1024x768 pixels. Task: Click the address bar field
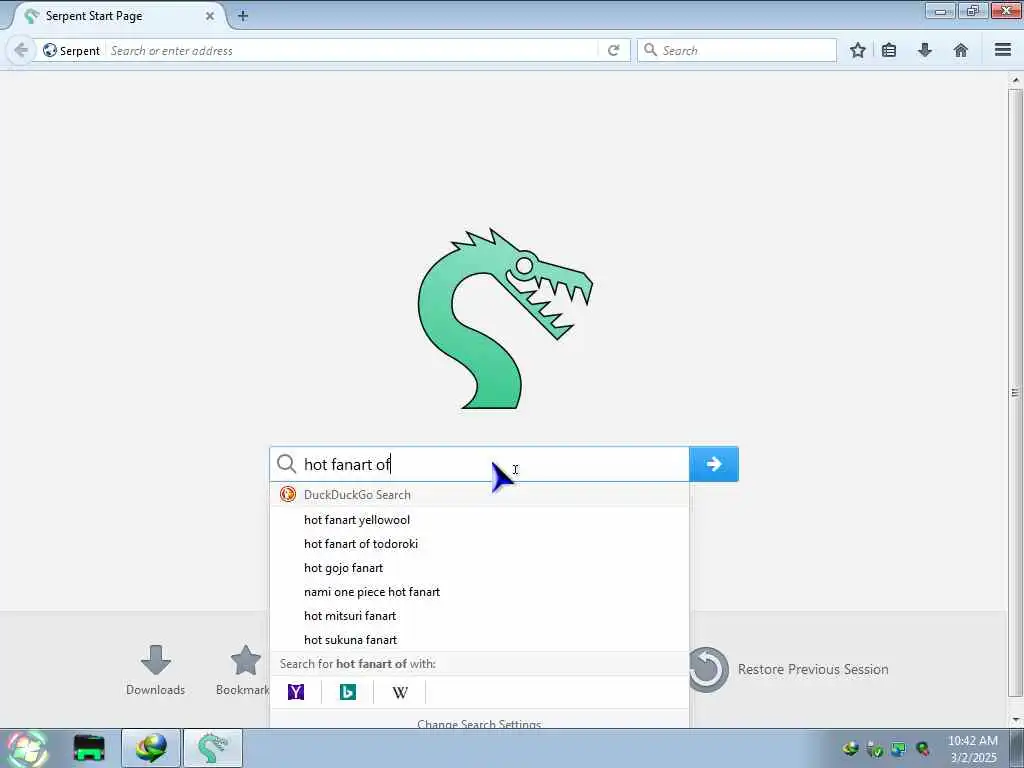pyautogui.click(x=353, y=50)
